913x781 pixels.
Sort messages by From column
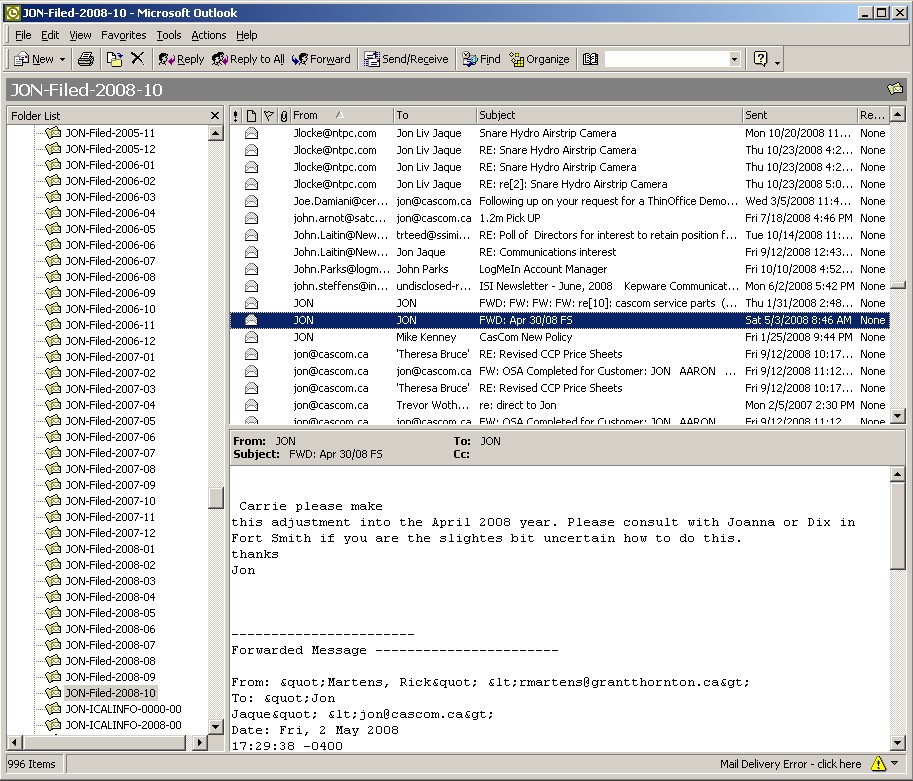341,115
